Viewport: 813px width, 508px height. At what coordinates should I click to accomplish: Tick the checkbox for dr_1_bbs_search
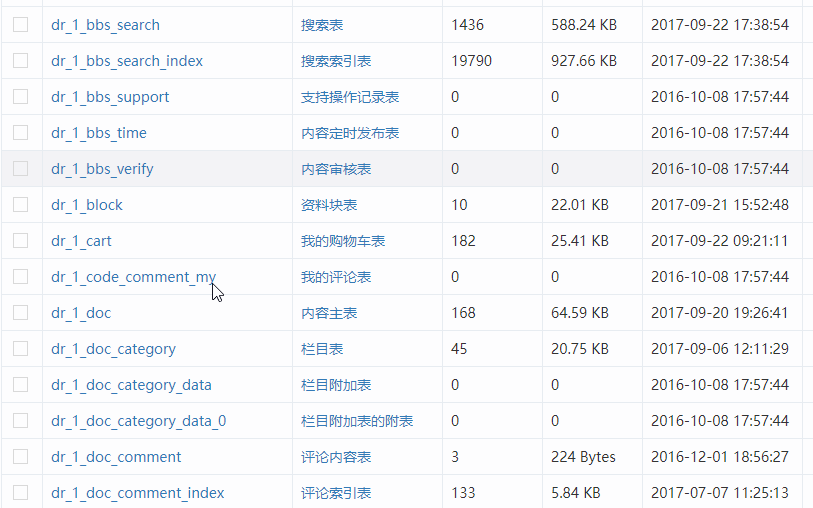point(21,25)
